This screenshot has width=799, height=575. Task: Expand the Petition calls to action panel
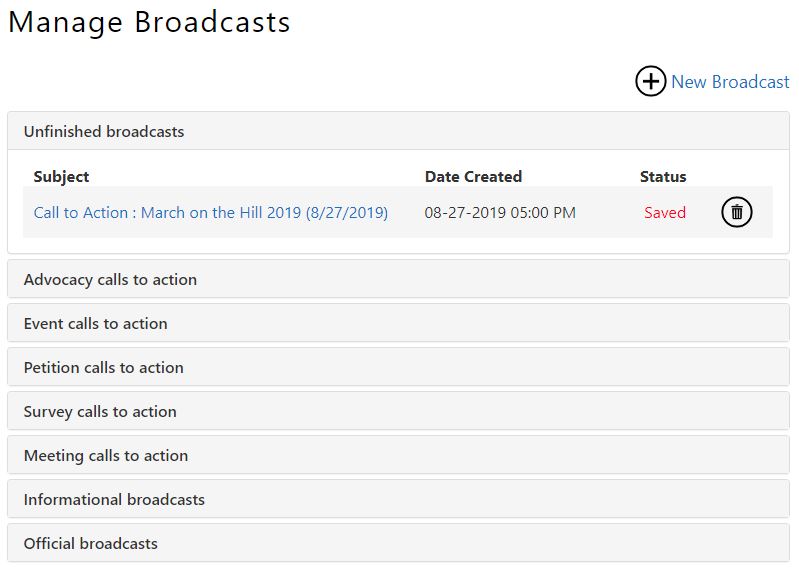pos(104,368)
